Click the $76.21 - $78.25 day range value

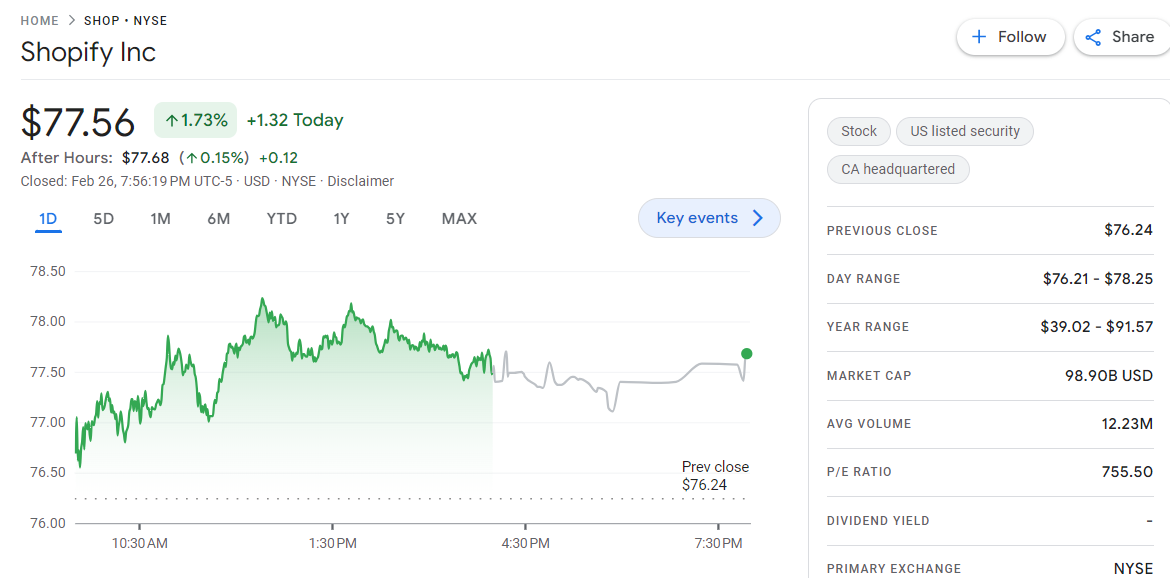[x=1098, y=279]
